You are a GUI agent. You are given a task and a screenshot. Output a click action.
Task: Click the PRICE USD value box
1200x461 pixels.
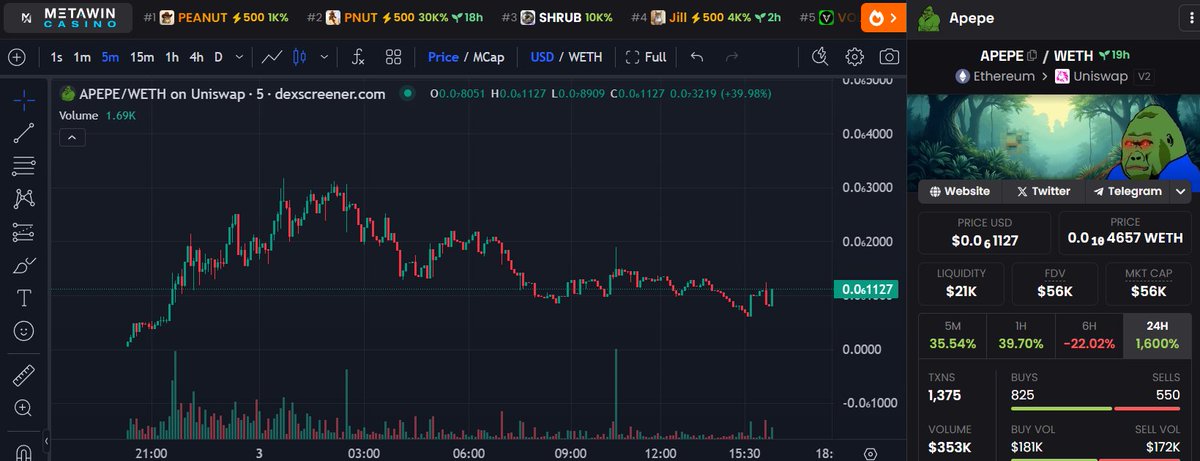coord(985,233)
